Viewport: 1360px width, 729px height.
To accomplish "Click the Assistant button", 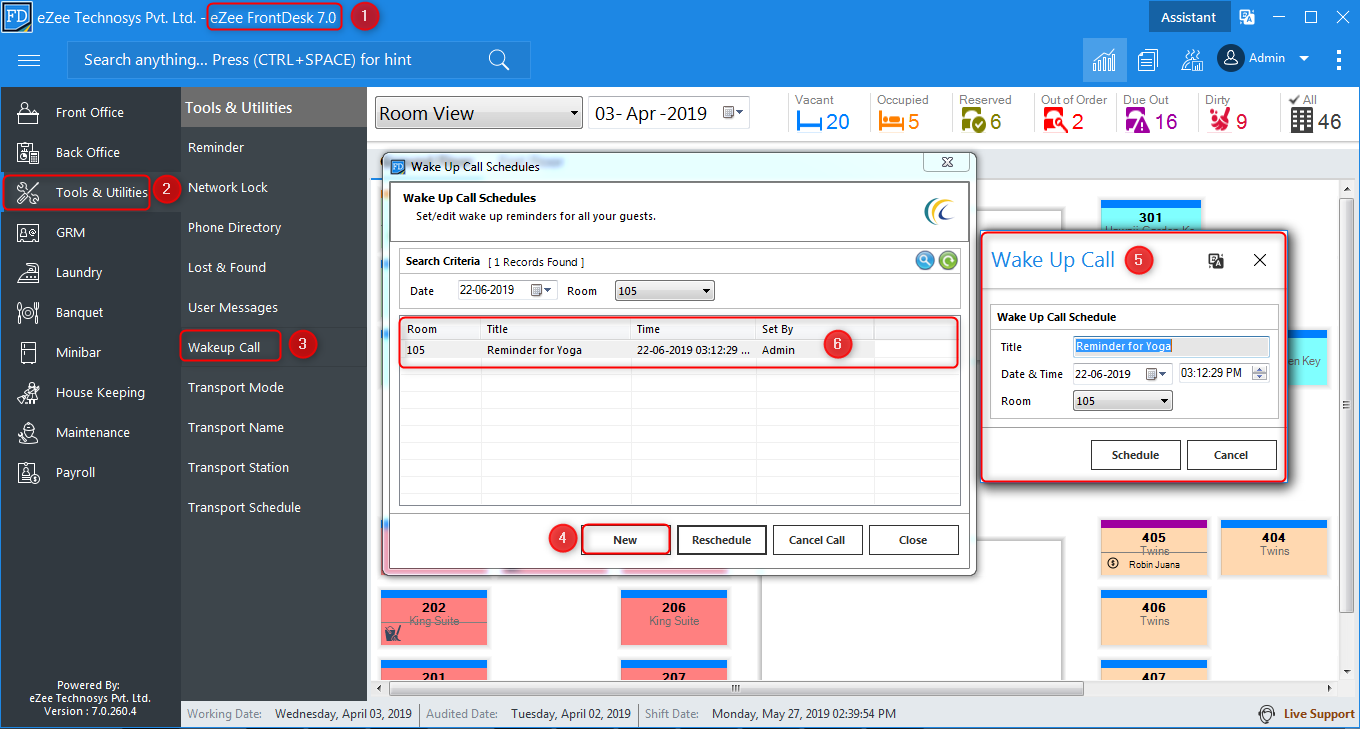I will (1188, 17).
